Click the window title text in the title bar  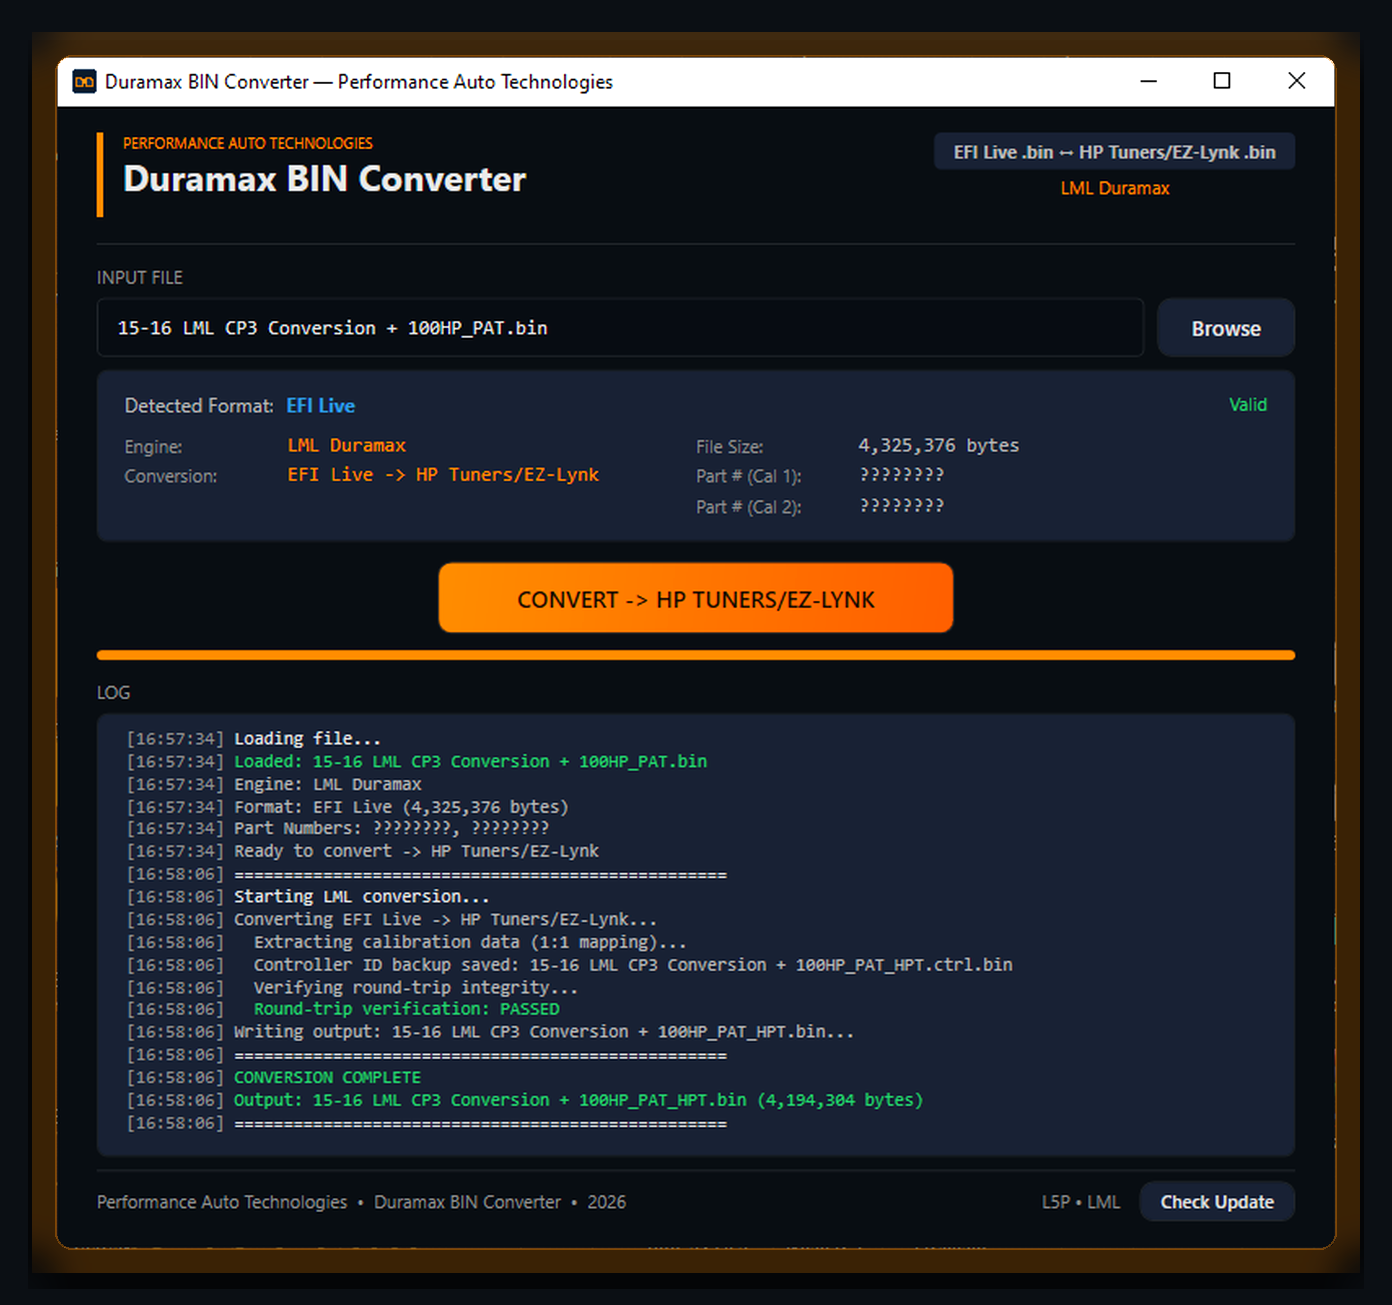tap(359, 82)
